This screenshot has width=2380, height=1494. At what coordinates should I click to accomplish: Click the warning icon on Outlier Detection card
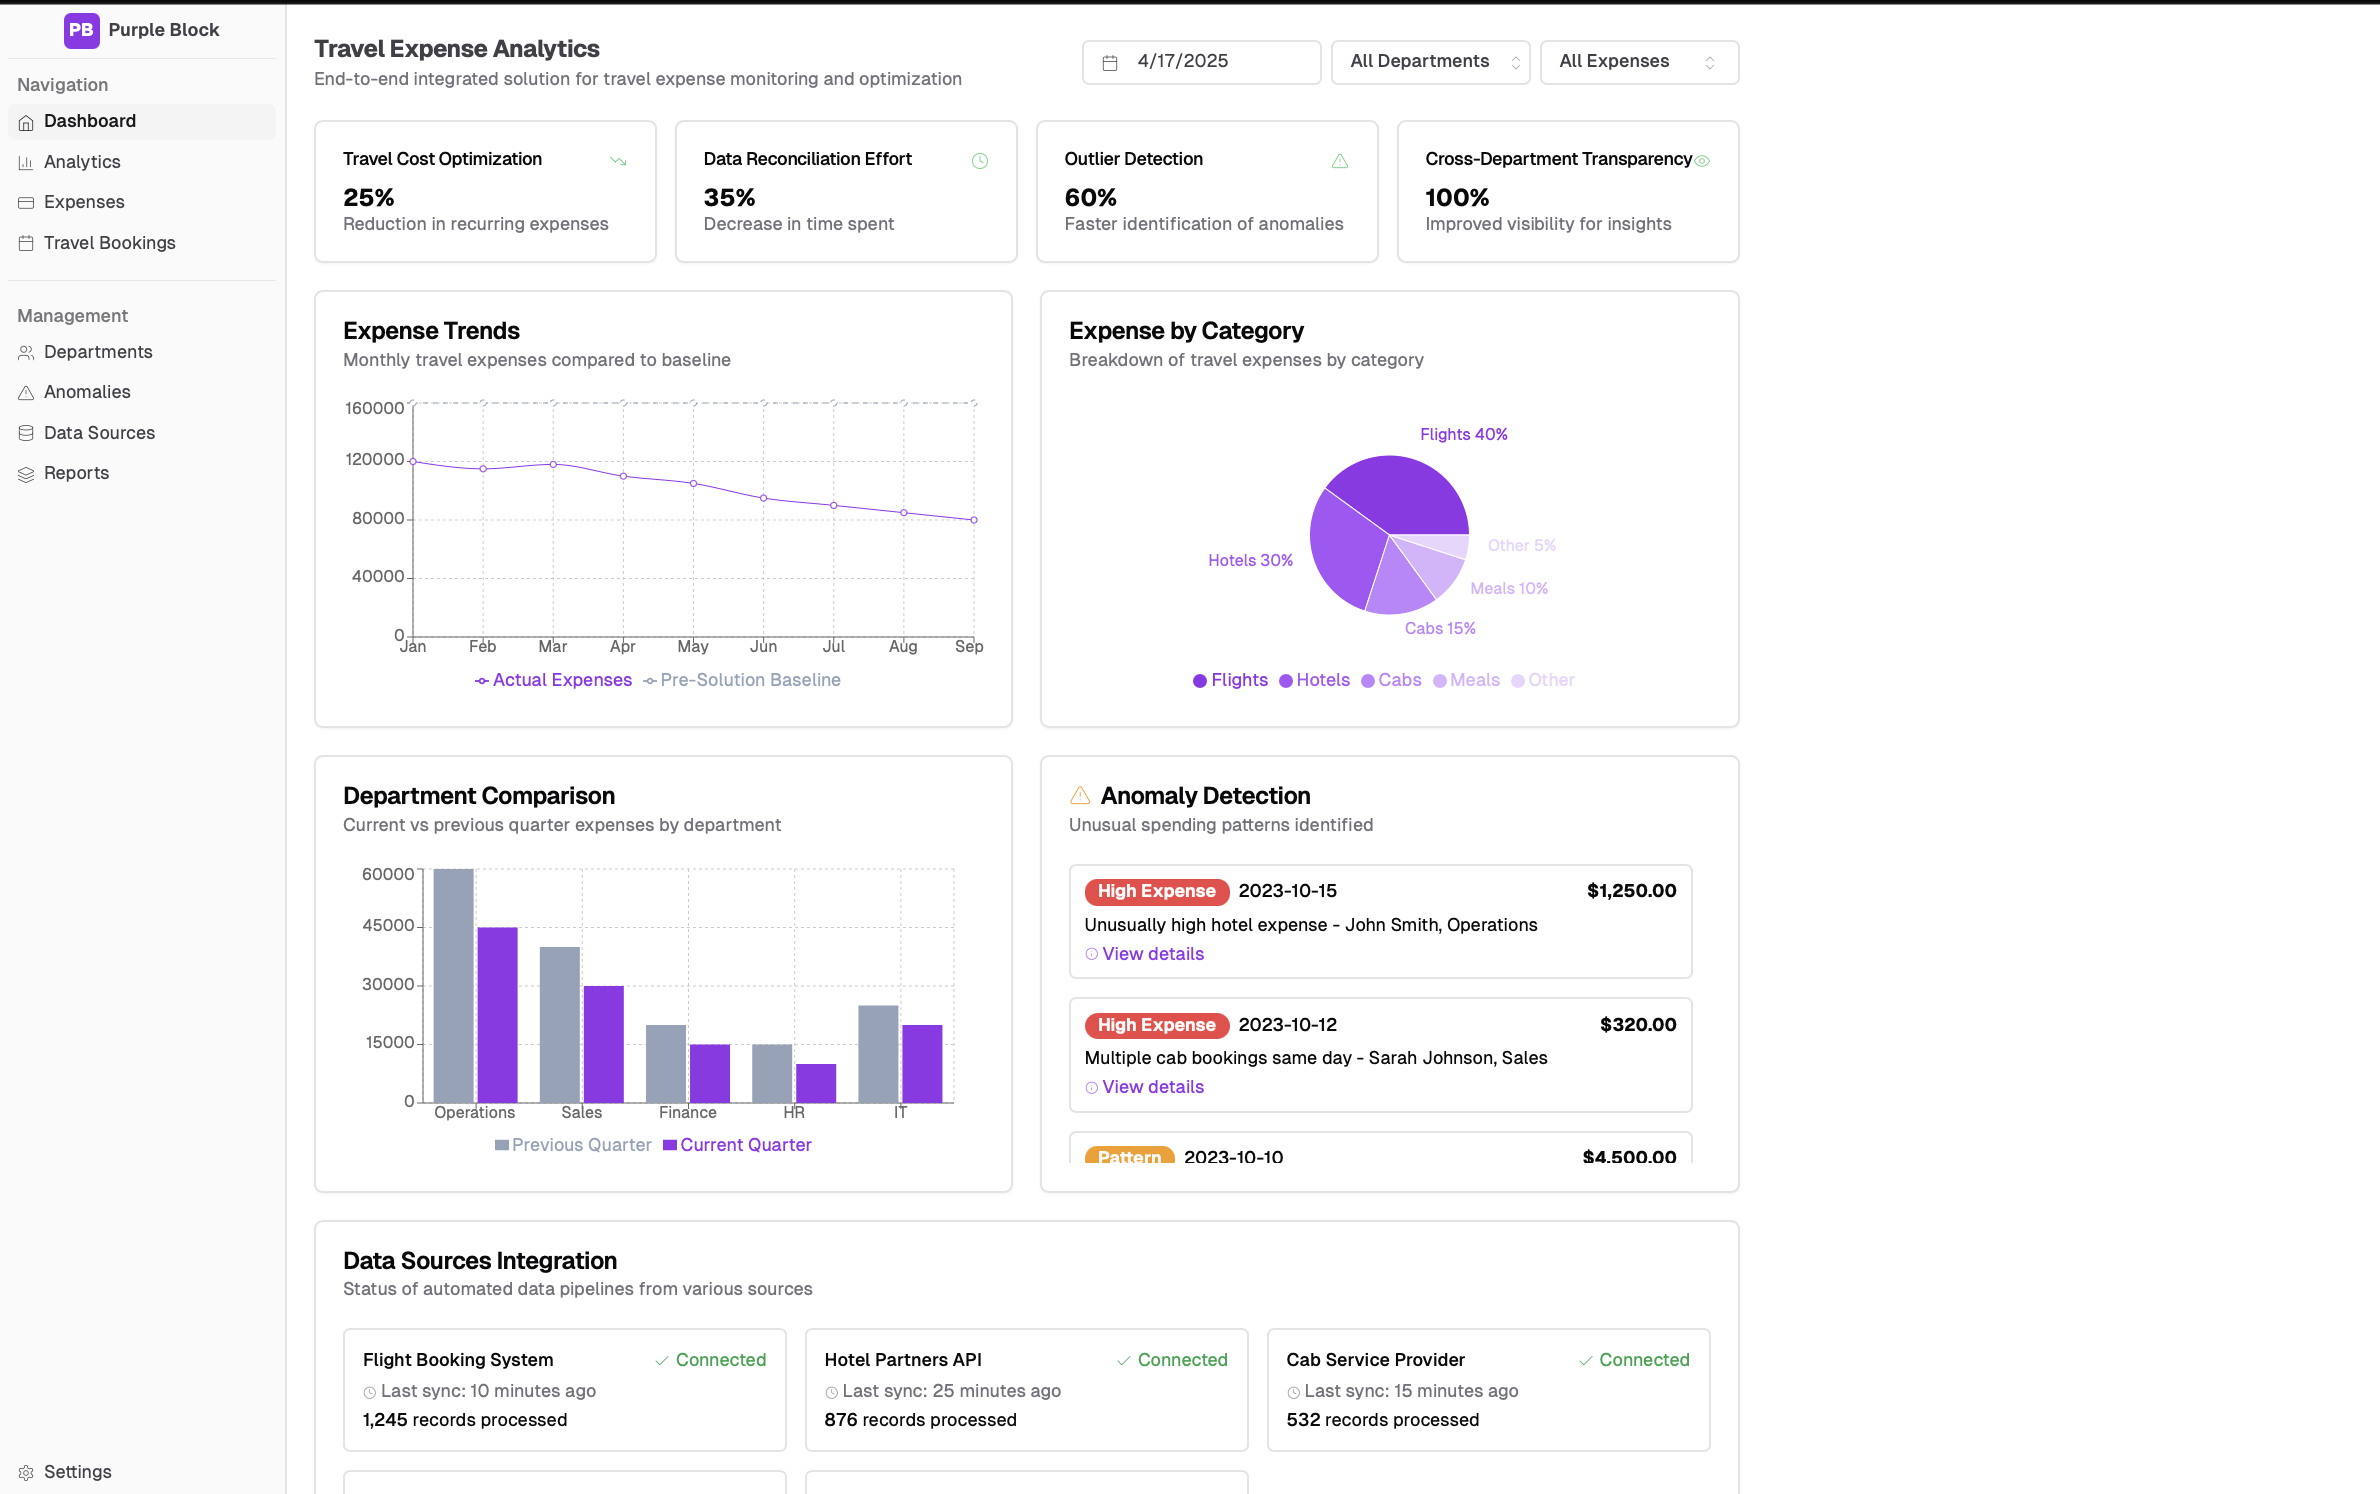pos(1340,160)
